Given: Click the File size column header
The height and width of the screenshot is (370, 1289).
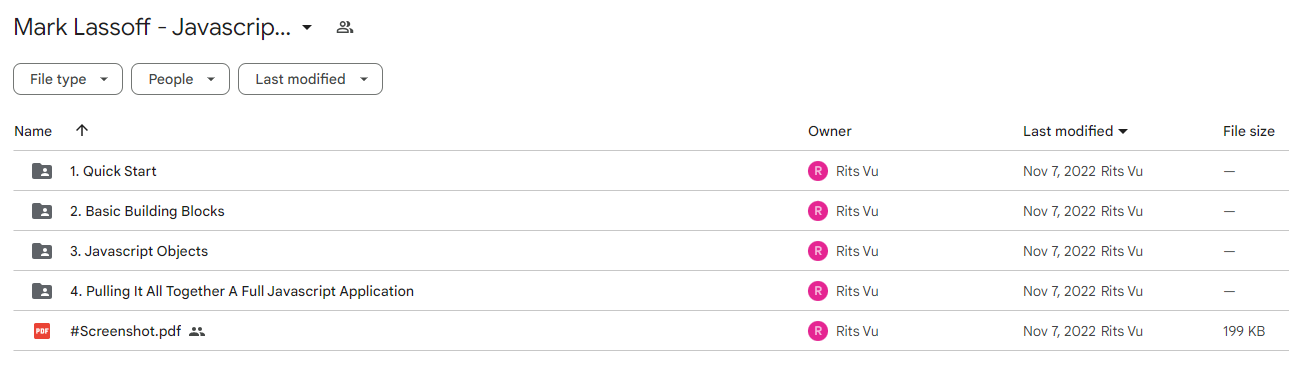Looking at the screenshot, I should coord(1249,131).
